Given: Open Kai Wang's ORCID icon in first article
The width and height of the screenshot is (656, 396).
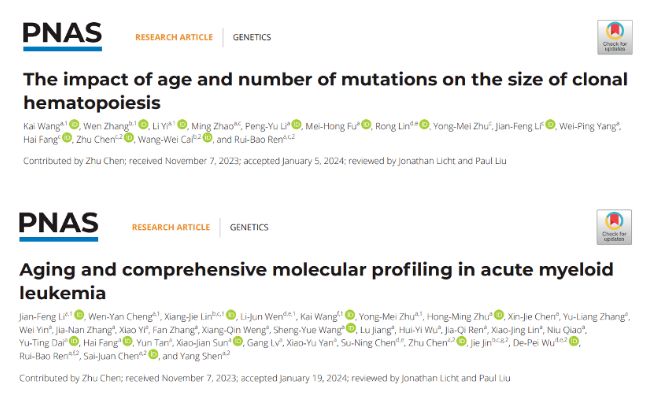Looking at the screenshot, I should [x=74, y=124].
